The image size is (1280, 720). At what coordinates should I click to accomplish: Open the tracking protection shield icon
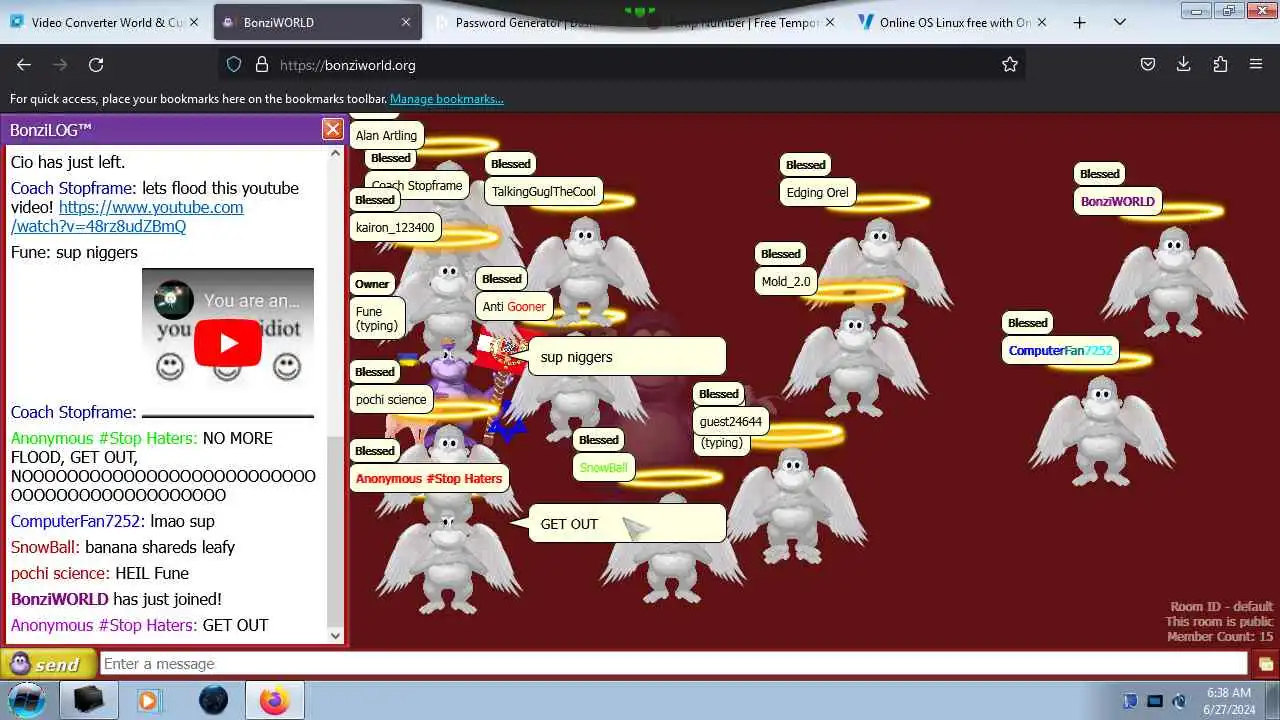pyautogui.click(x=234, y=64)
